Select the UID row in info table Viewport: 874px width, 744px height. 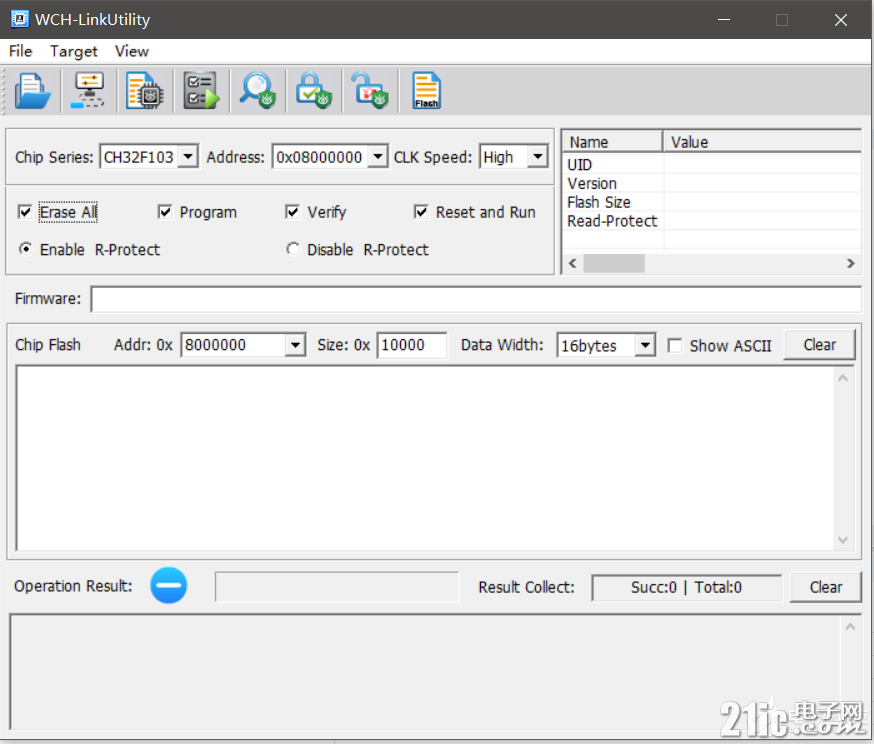(x=712, y=165)
